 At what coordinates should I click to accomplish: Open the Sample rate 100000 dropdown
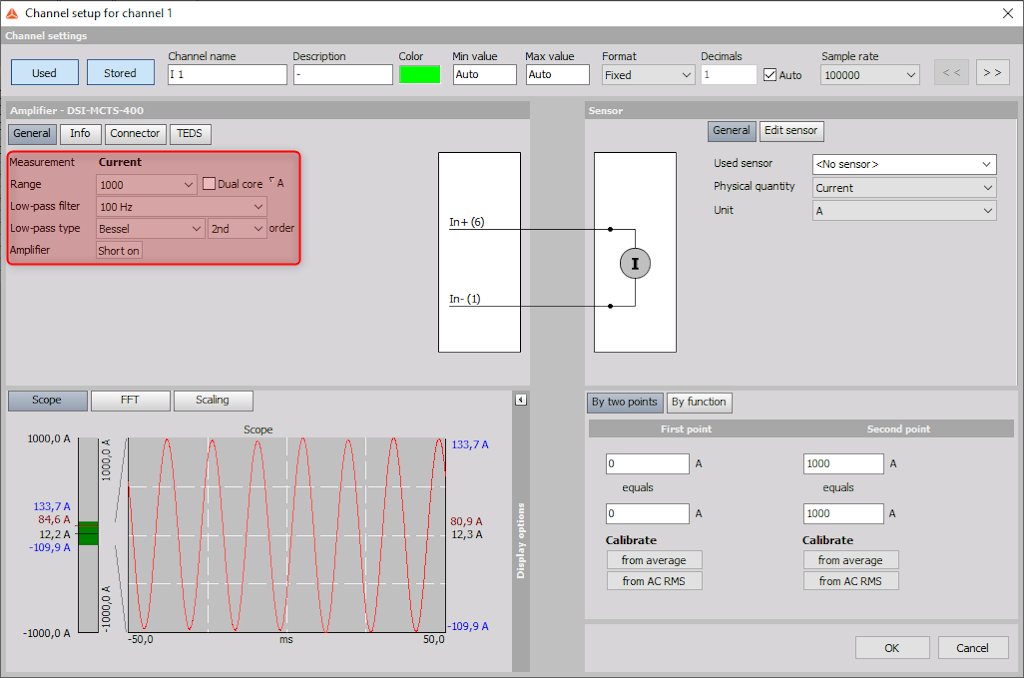870,75
